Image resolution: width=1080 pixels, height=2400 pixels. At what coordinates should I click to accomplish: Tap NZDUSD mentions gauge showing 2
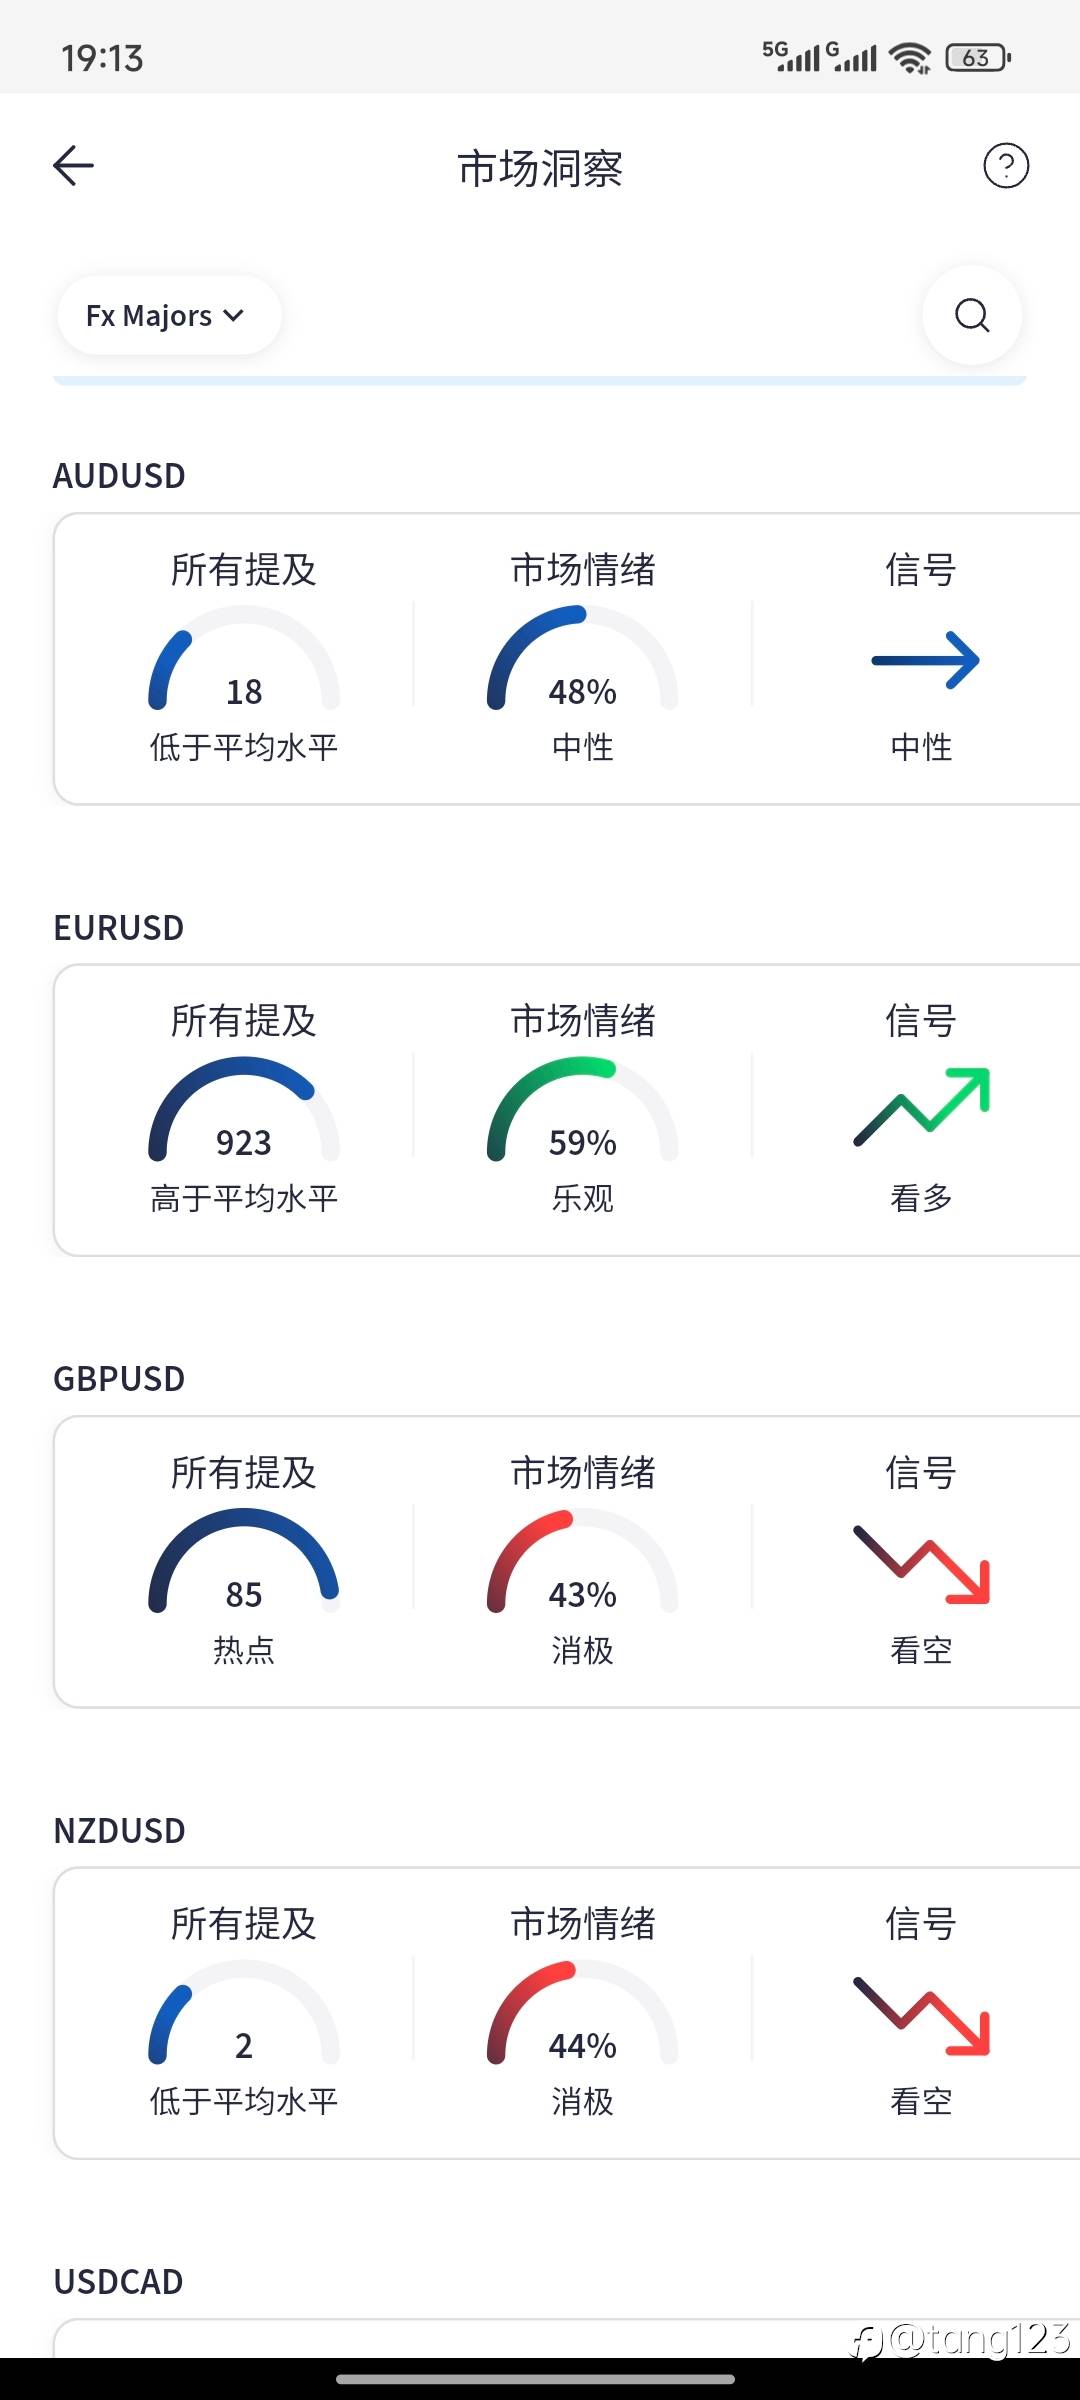pos(244,2013)
